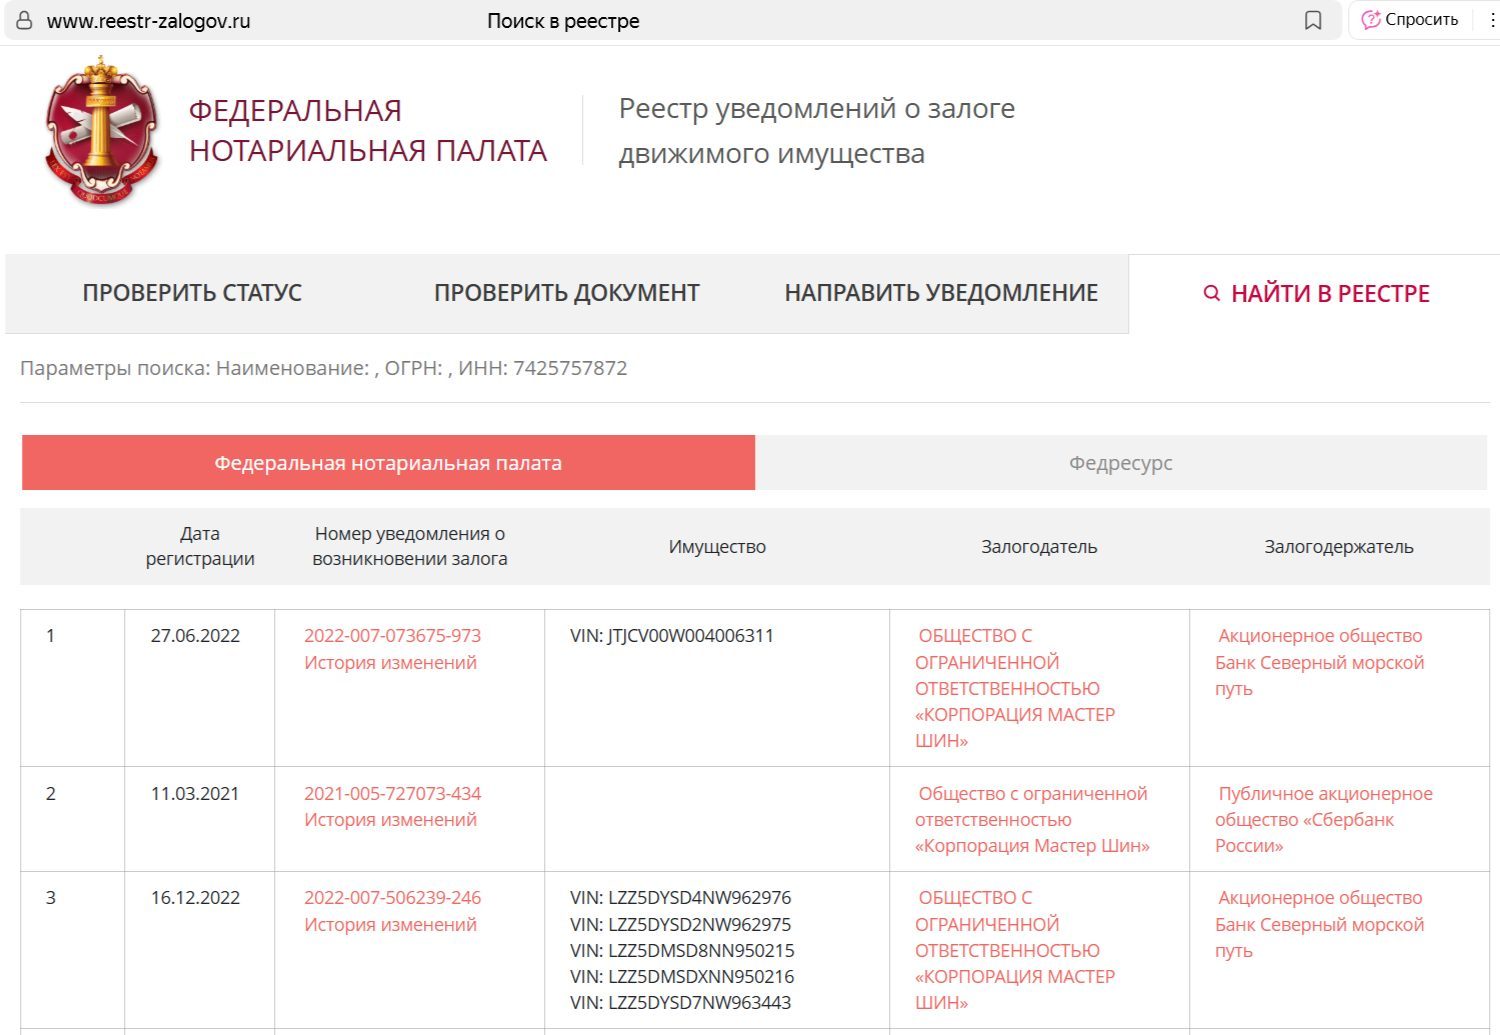Click registration date 16.12.2022
The image size is (1500, 1035).
[x=195, y=898]
